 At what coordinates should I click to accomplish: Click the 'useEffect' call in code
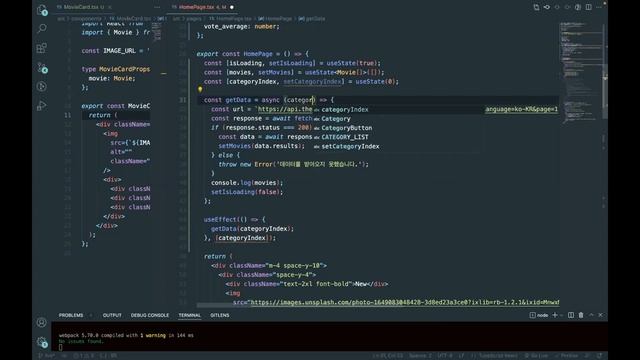pyautogui.click(x=220, y=219)
